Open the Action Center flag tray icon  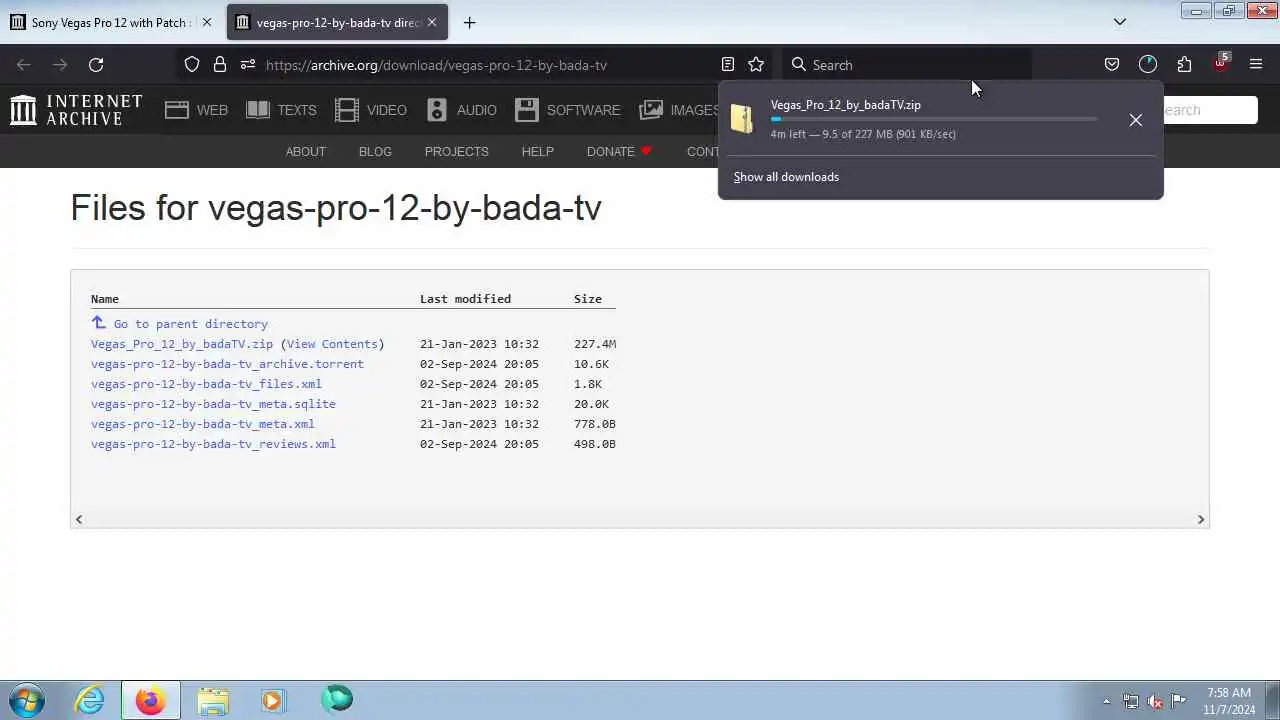tap(1179, 701)
